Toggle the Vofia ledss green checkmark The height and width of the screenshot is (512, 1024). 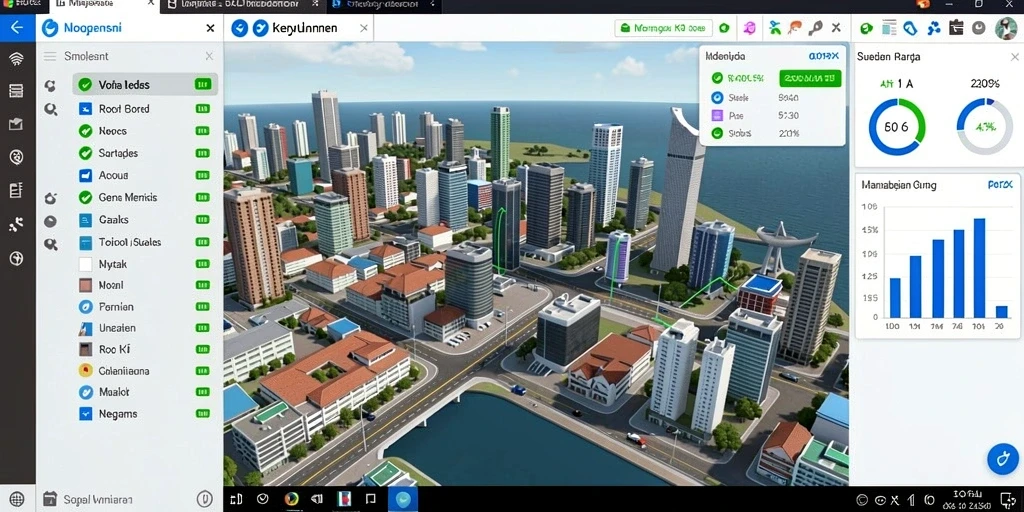click(85, 84)
